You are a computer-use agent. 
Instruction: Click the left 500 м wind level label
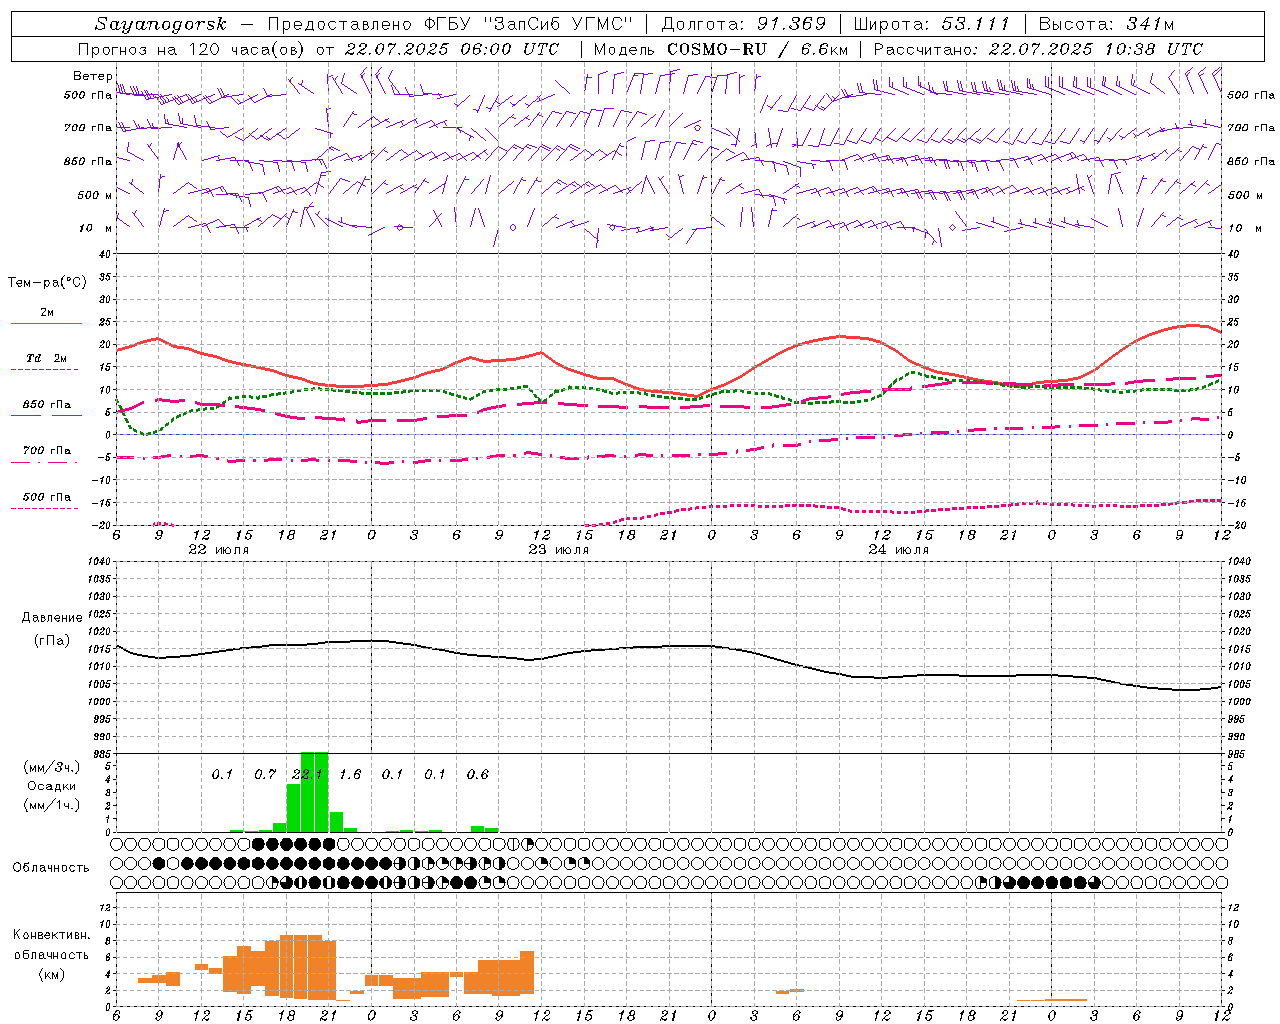coord(95,195)
